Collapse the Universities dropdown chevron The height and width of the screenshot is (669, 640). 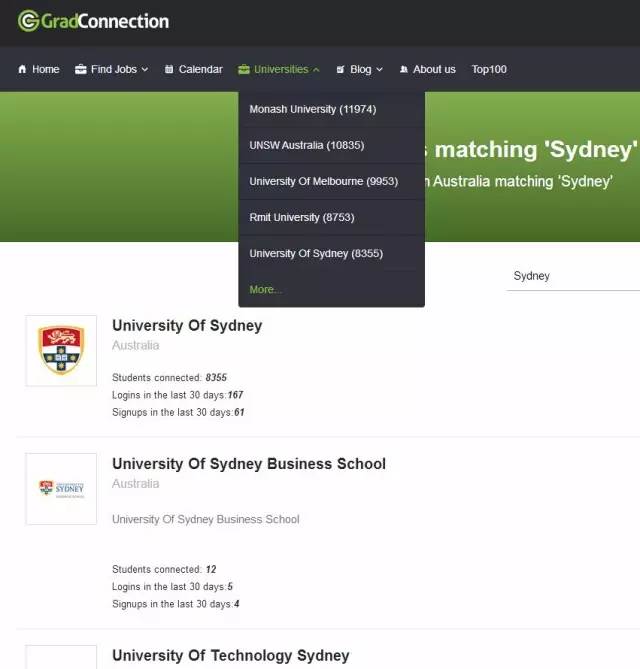(x=316, y=70)
